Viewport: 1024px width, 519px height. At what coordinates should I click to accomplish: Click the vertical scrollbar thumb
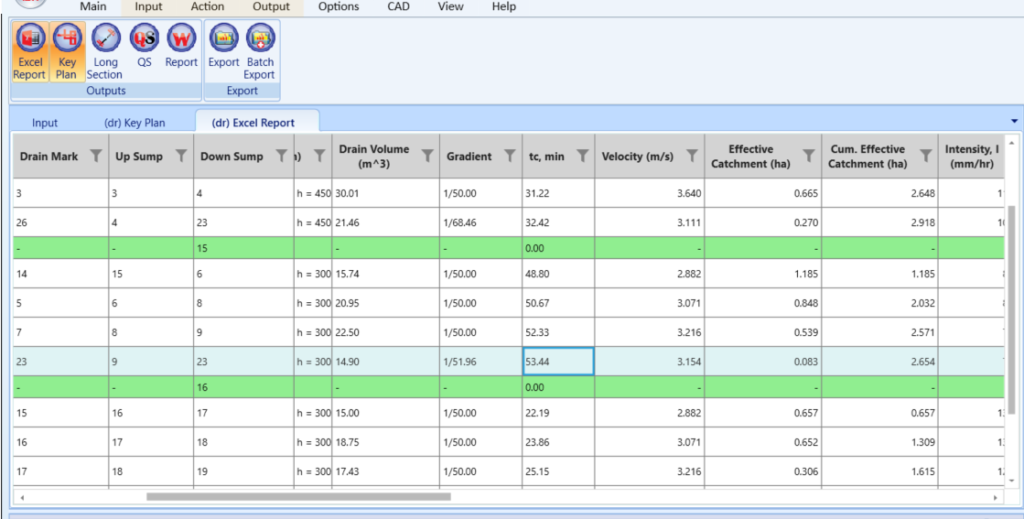(x=1012, y=310)
